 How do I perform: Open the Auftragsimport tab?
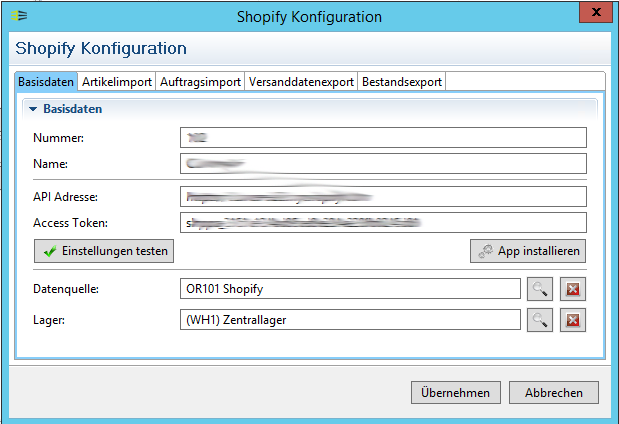tap(200, 82)
